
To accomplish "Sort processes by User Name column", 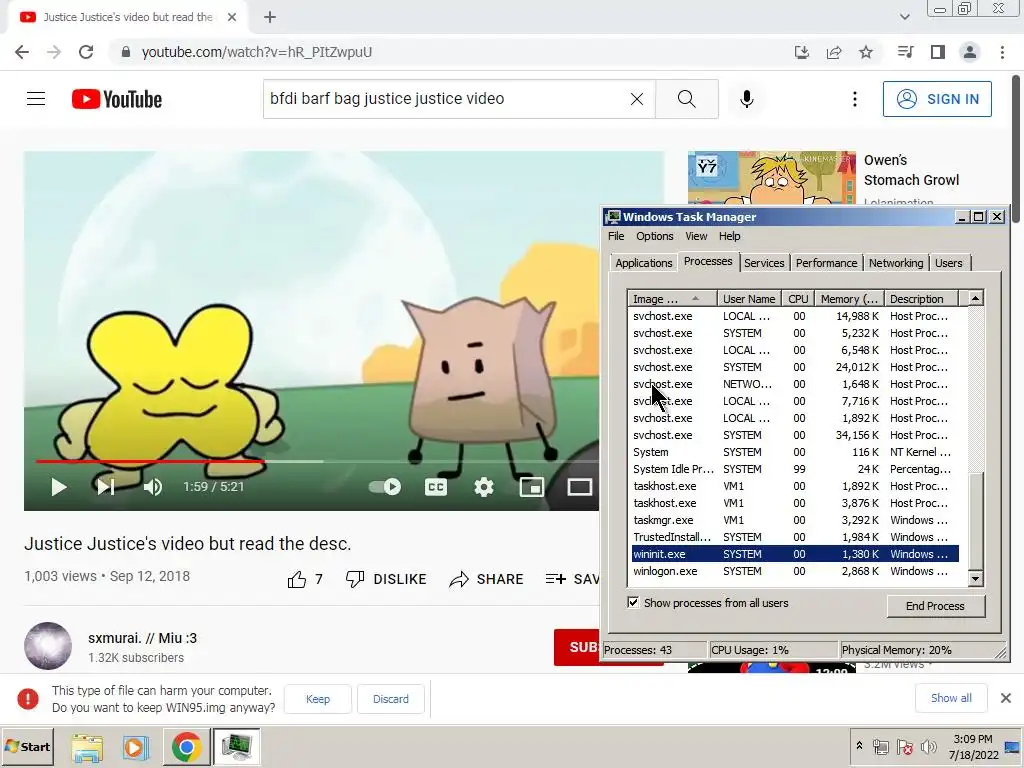I will [x=749, y=299].
